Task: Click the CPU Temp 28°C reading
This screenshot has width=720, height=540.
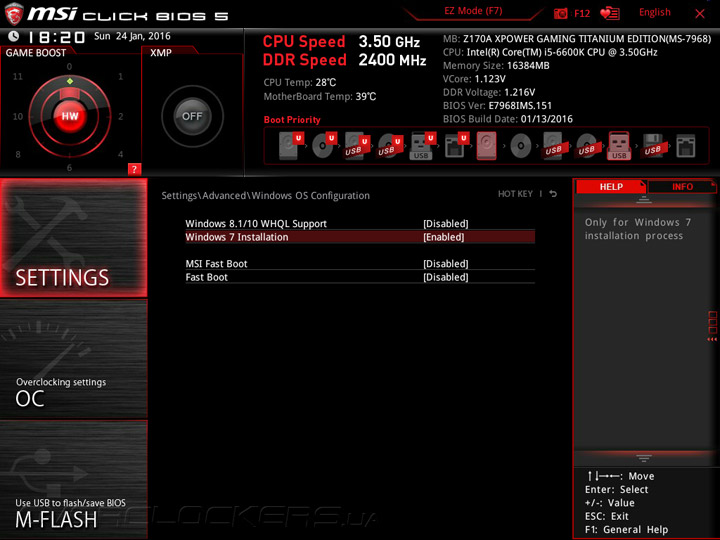Action: 300,82
